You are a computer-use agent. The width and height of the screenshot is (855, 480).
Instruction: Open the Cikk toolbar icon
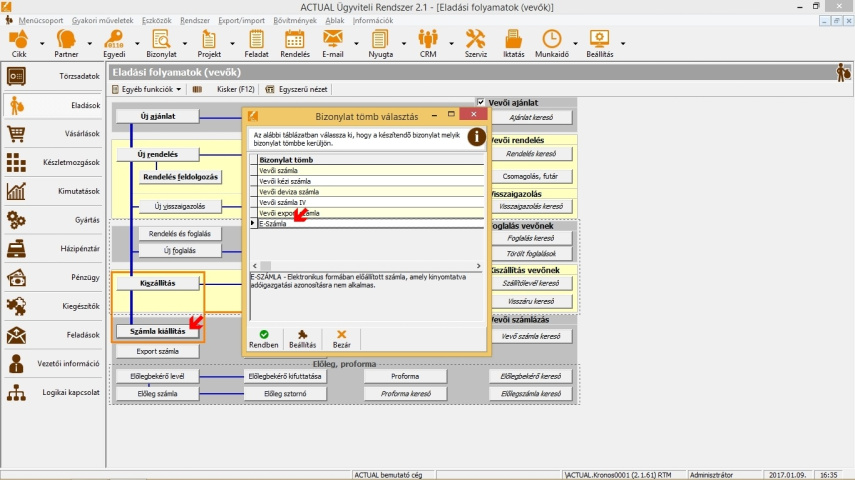point(18,39)
